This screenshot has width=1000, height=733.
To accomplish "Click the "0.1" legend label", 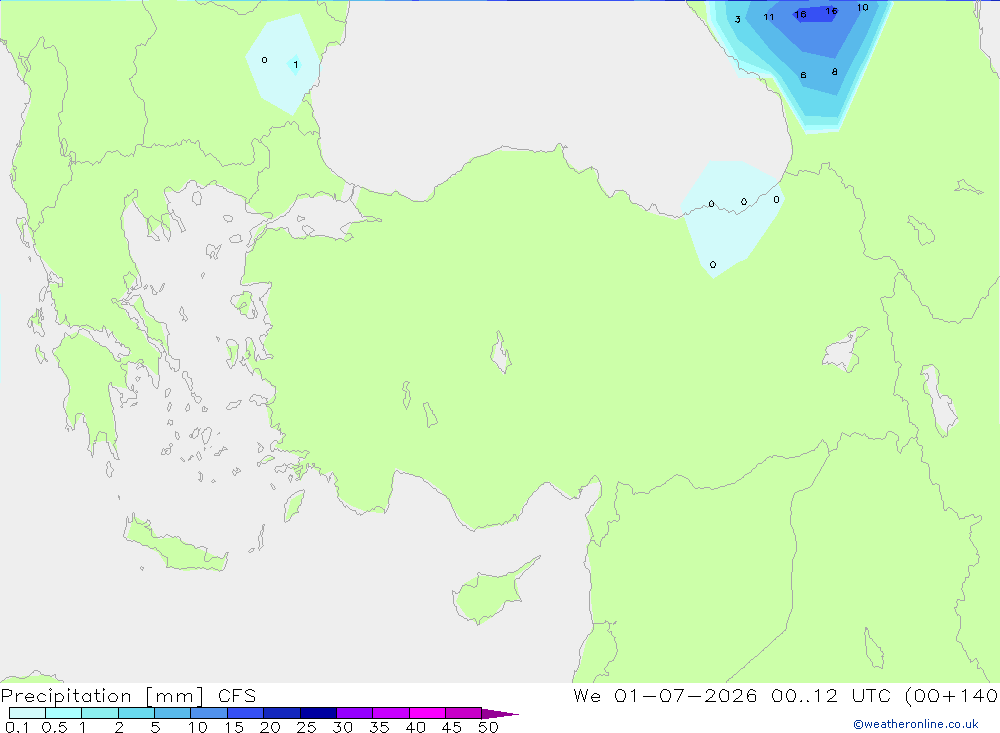I will pos(17,727).
